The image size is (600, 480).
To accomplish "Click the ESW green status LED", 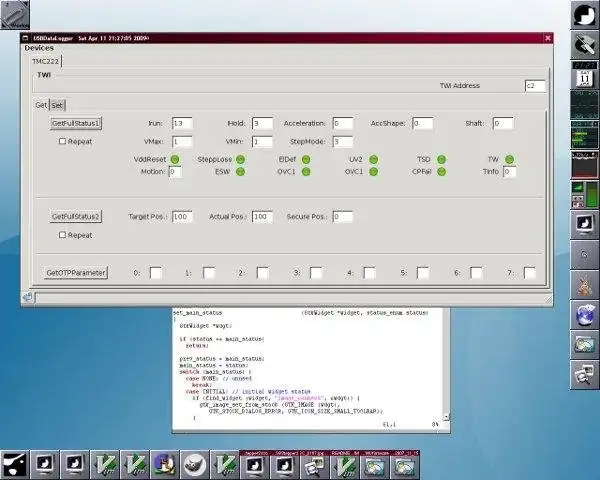I will point(240,171).
